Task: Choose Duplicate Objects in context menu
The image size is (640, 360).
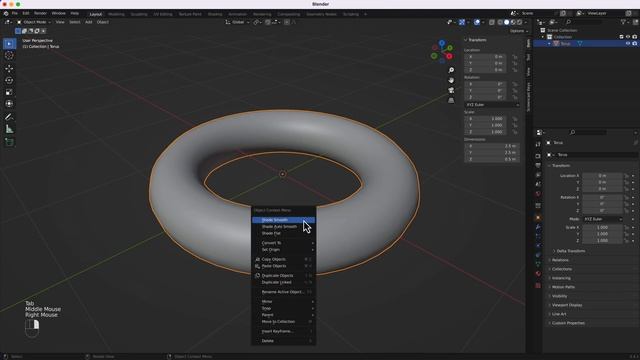Action: coord(284,276)
